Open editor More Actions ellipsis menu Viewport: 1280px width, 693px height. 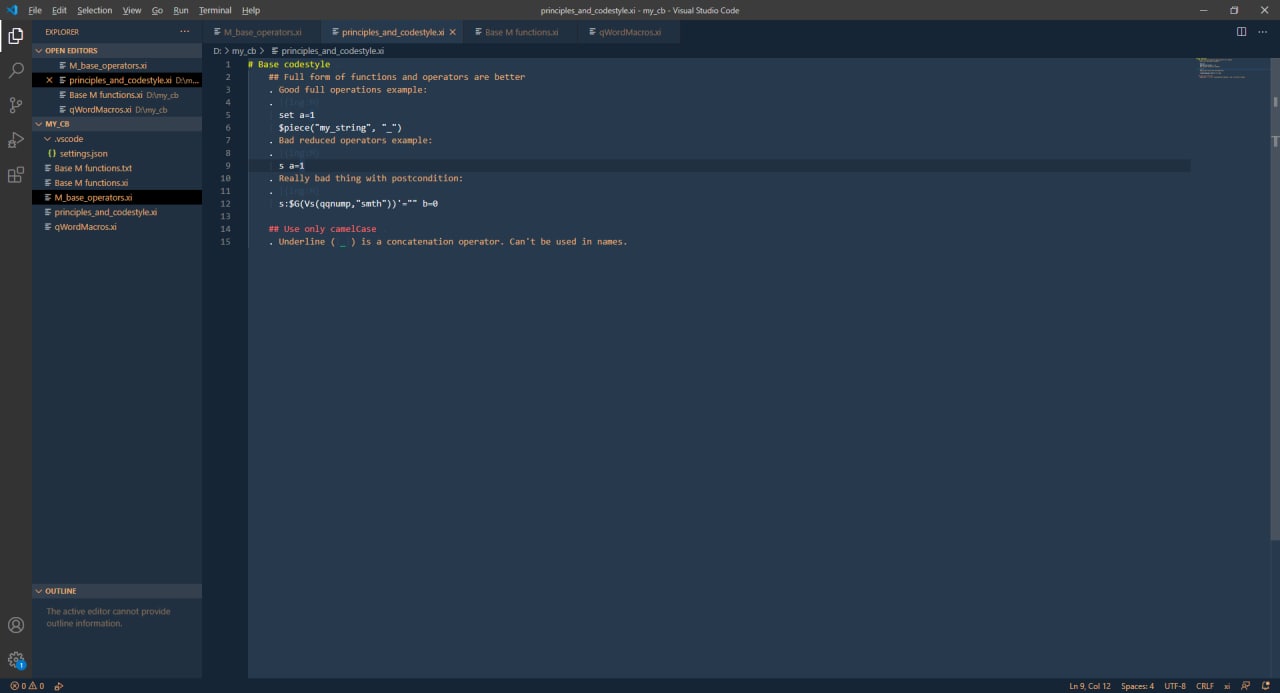coord(1262,32)
